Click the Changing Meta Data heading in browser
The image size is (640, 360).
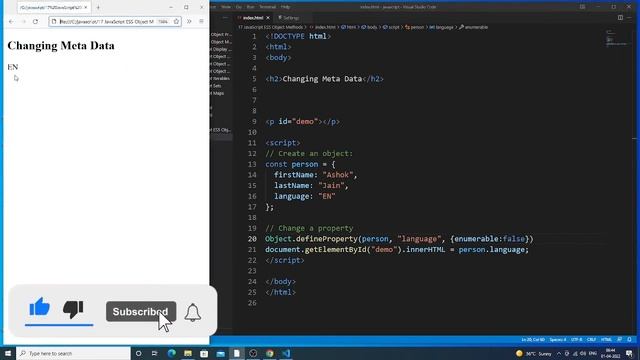(61, 46)
